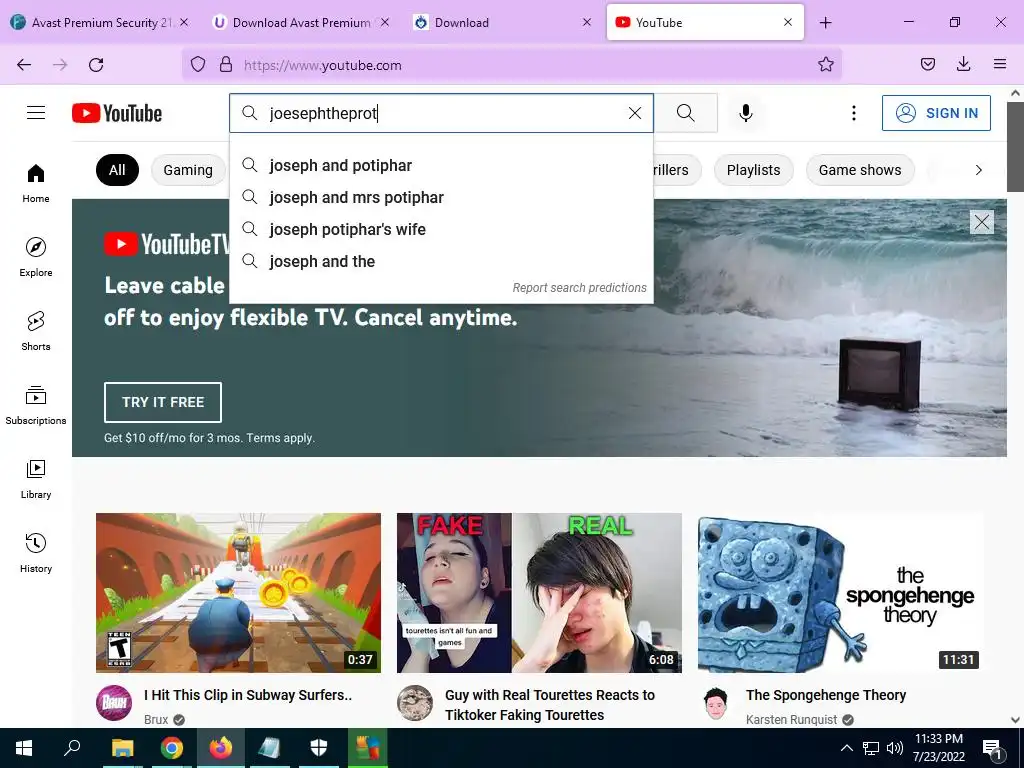1024x768 pixels.
Task: Open Shorts in the sidebar
Action: pyautogui.click(x=36, y=331)
